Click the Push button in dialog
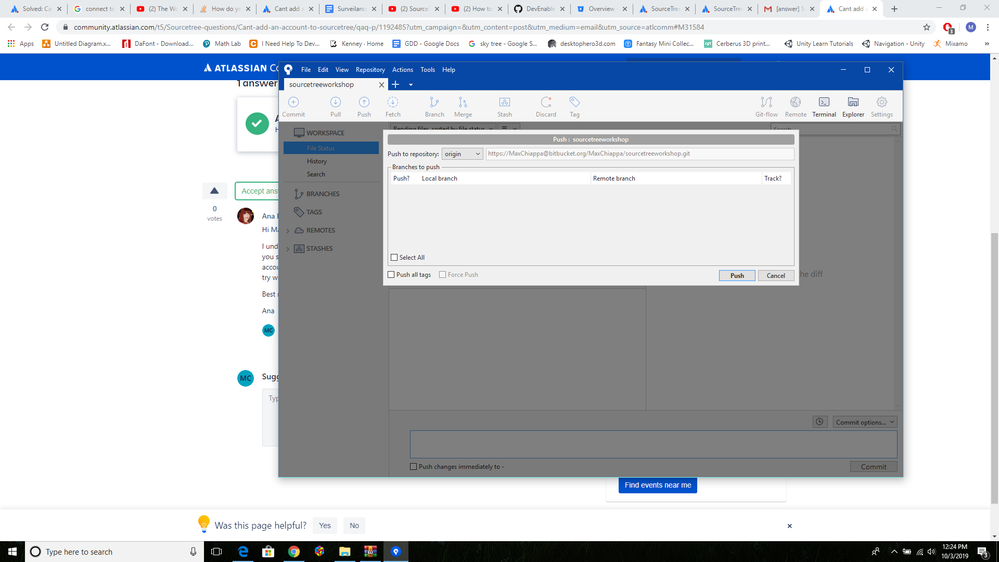The height and width of the screenshot is (562, 999). click(x=737, y=275)
